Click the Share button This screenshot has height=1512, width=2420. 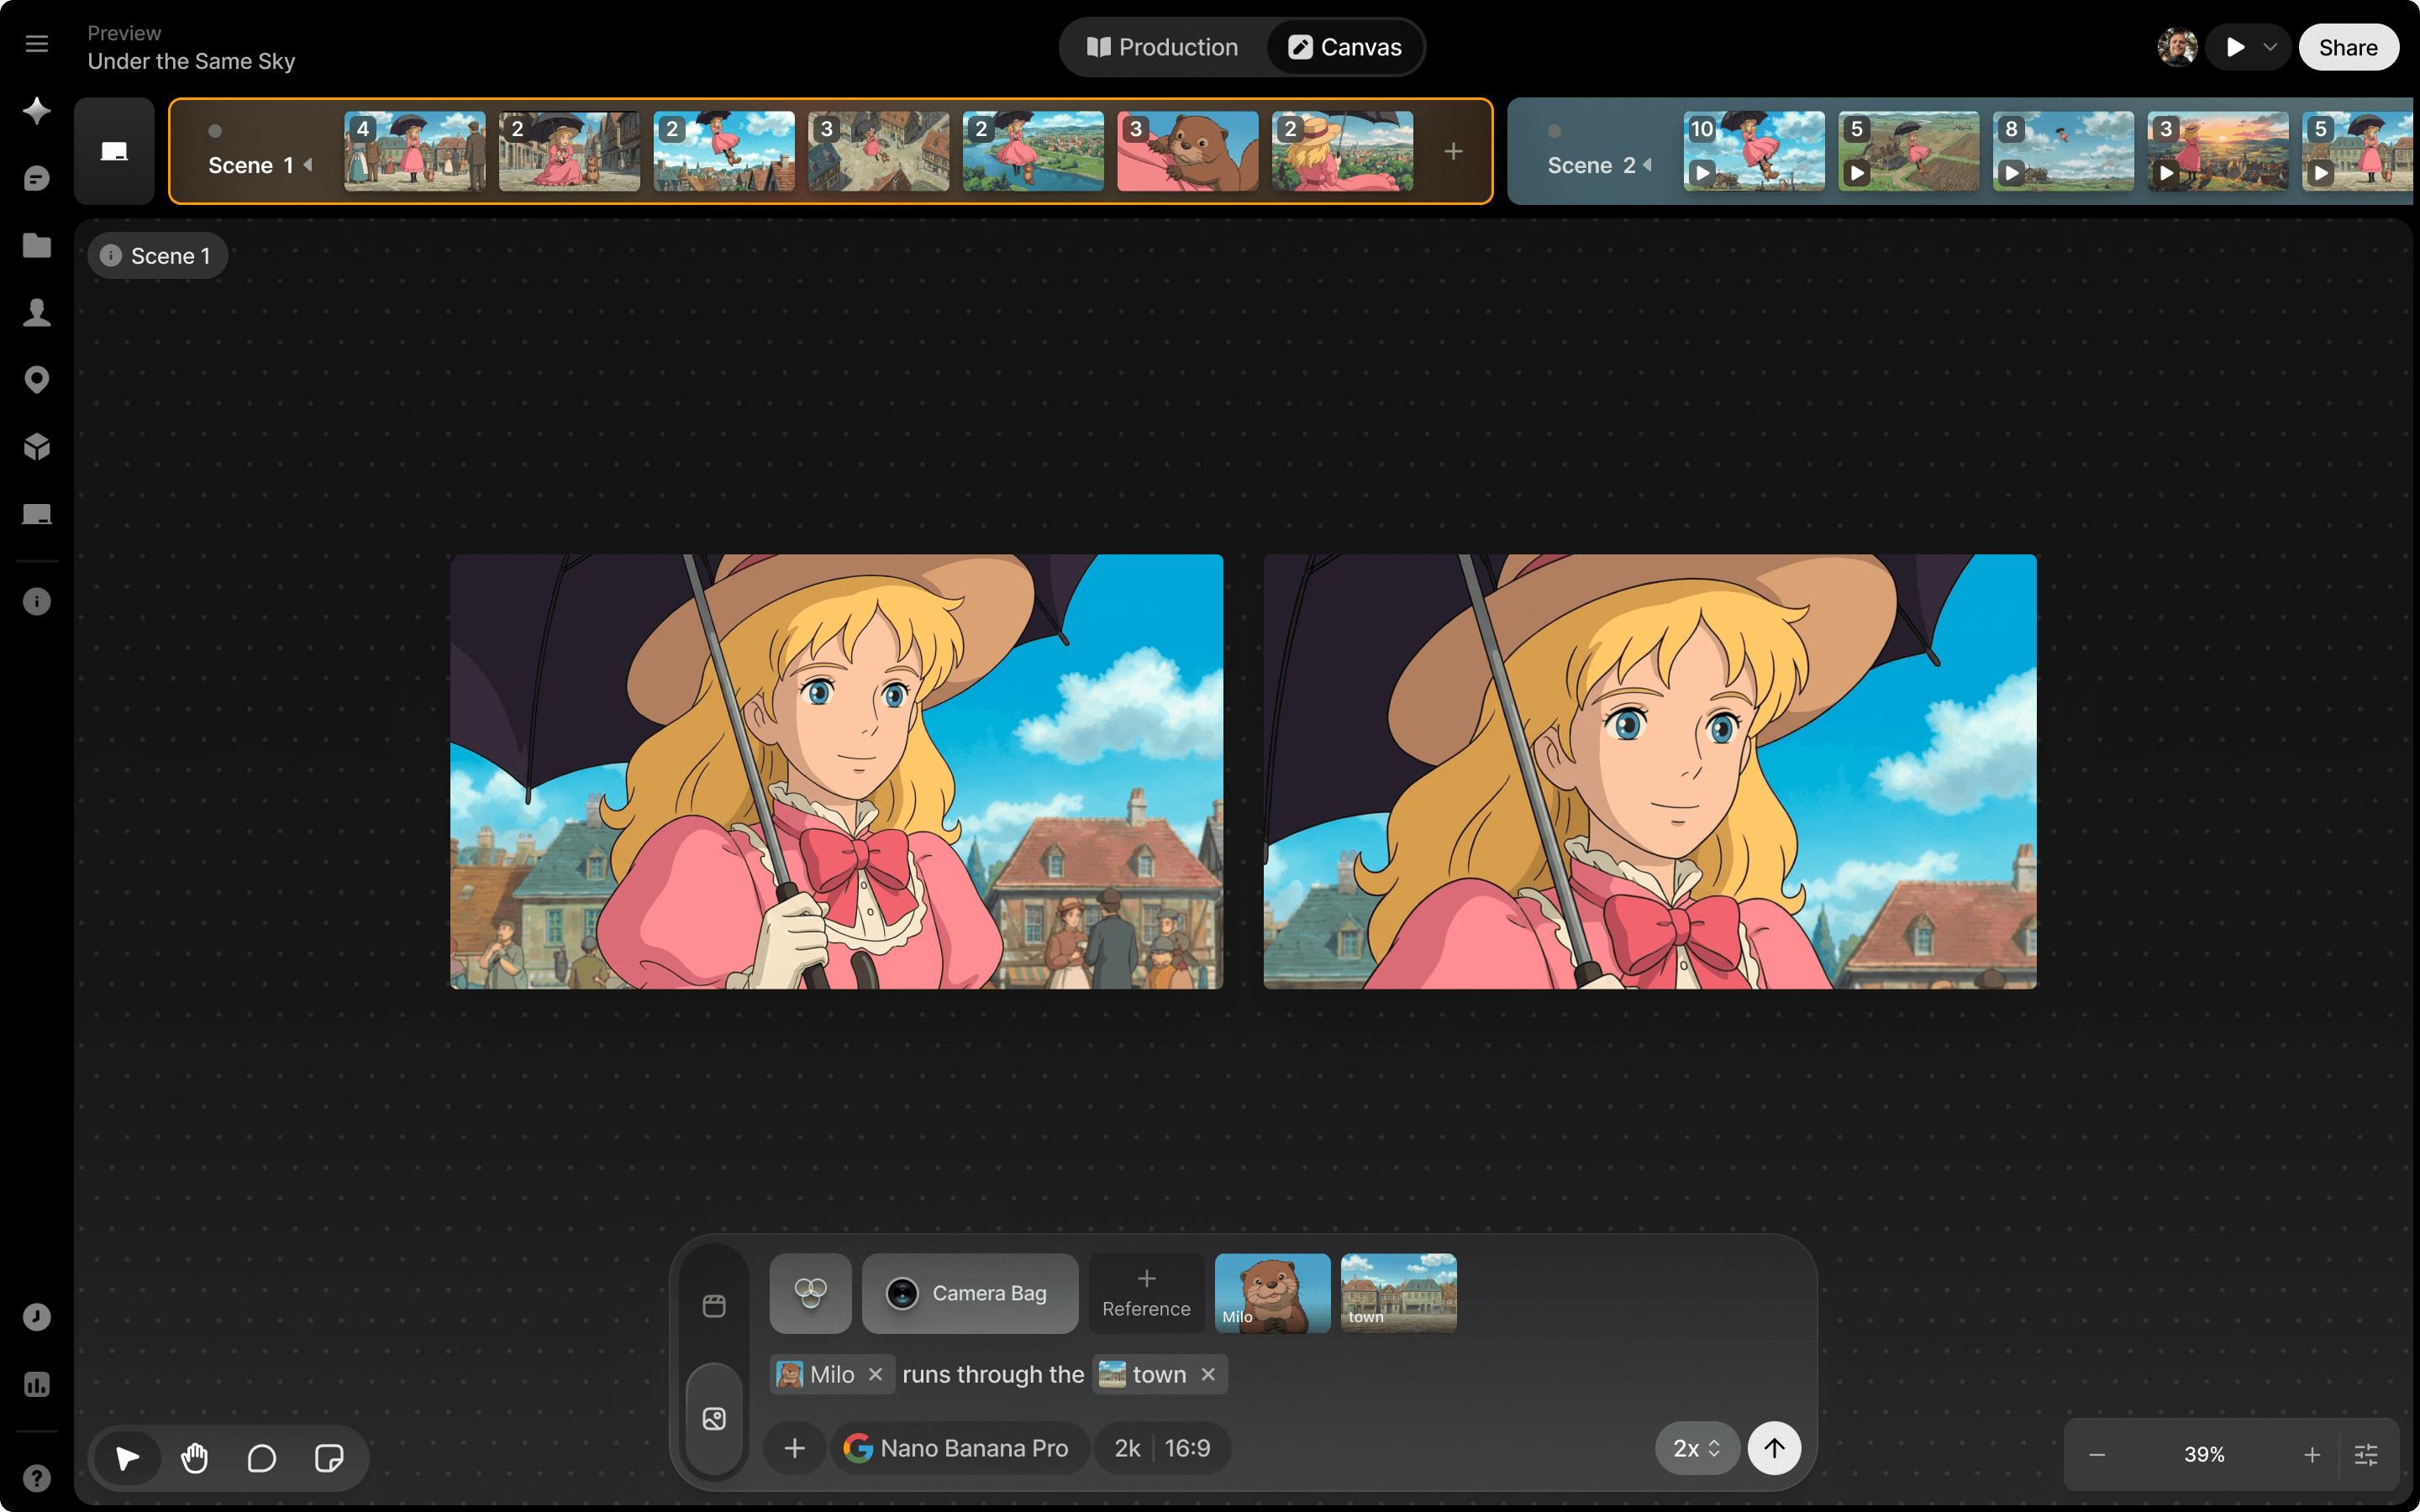2347,47
